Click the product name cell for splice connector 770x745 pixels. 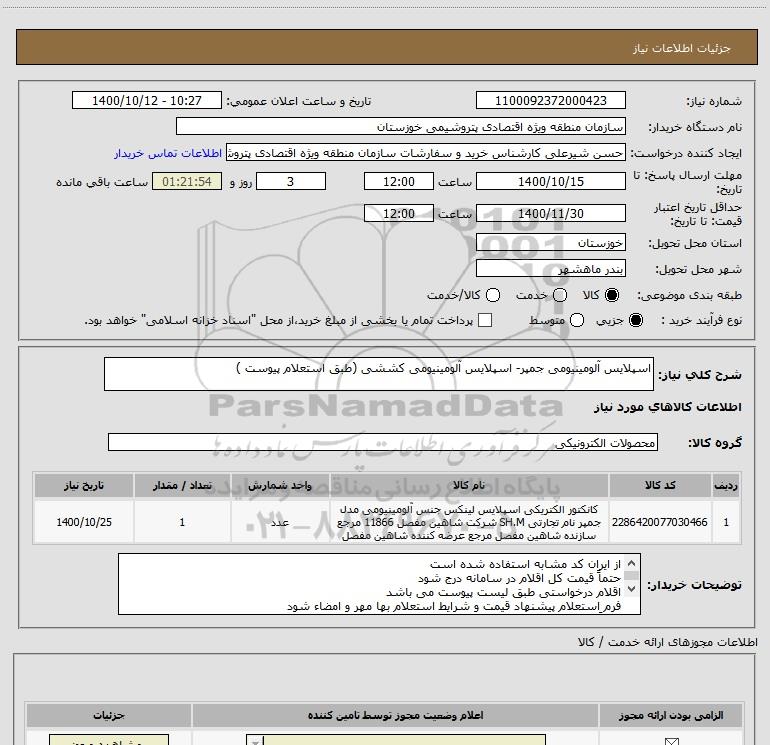[x=468, y=522]
